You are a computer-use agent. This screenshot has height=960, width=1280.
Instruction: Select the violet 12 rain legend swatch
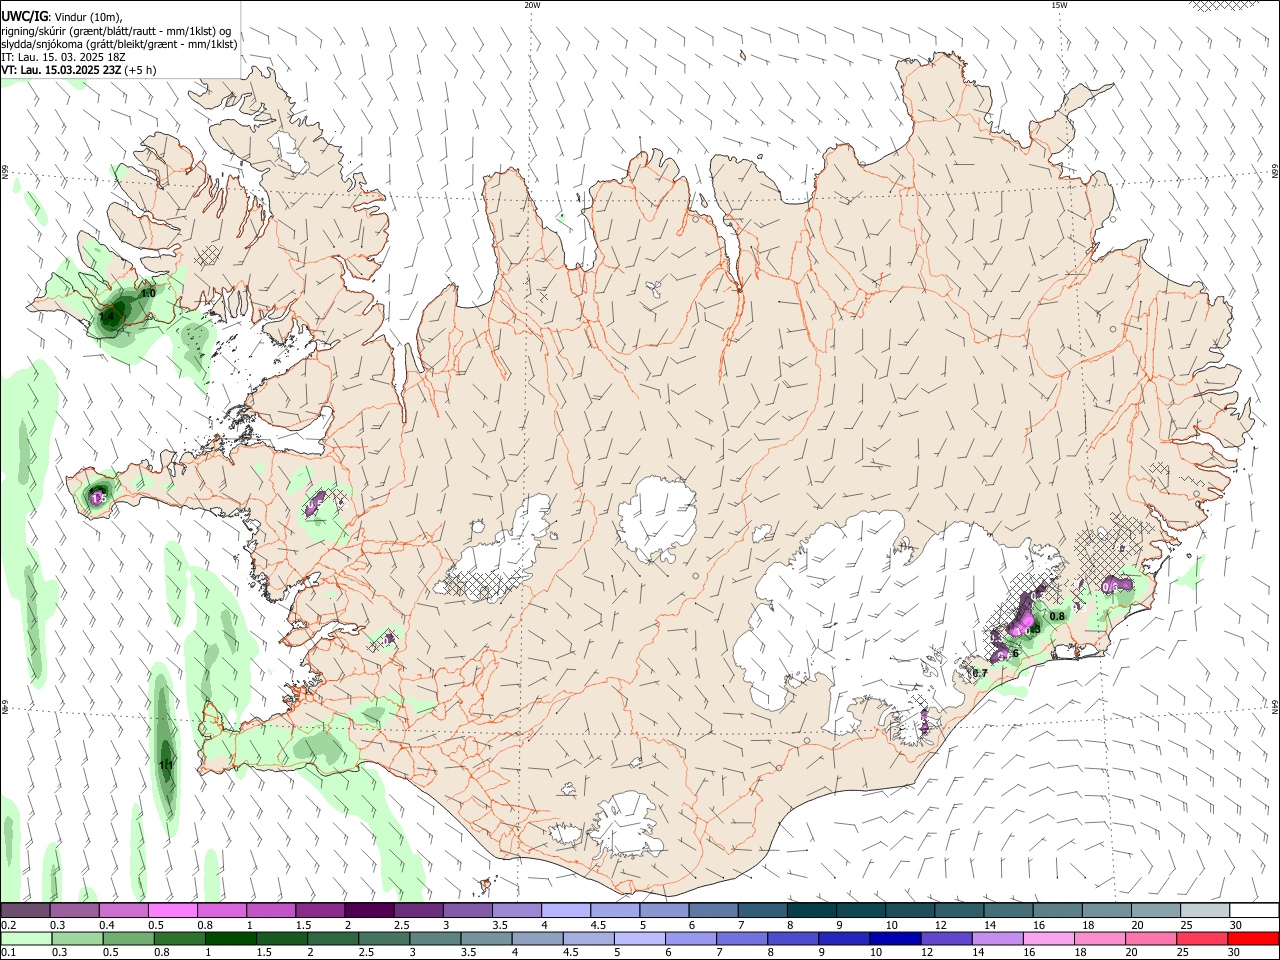pyautogui.click(x=946, y=939)
